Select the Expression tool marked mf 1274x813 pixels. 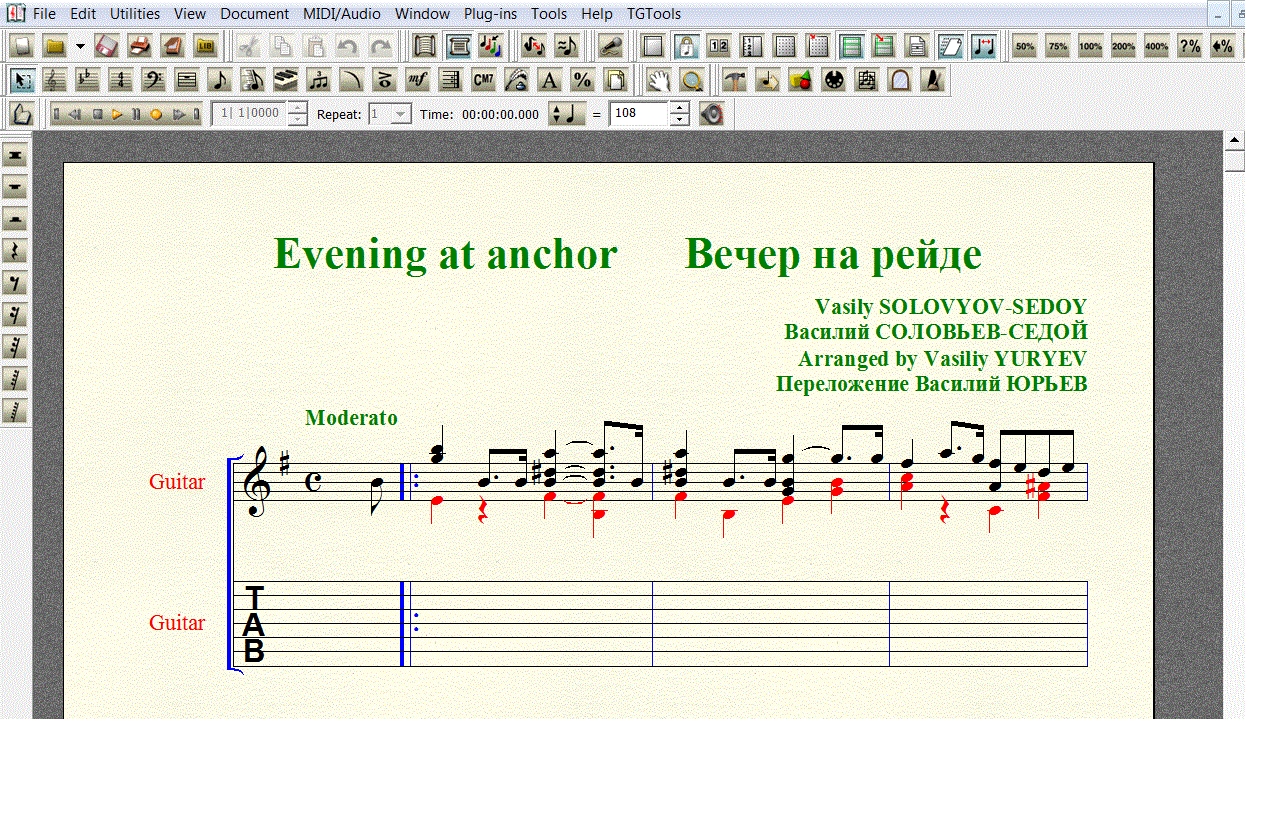tap(418, 80)
